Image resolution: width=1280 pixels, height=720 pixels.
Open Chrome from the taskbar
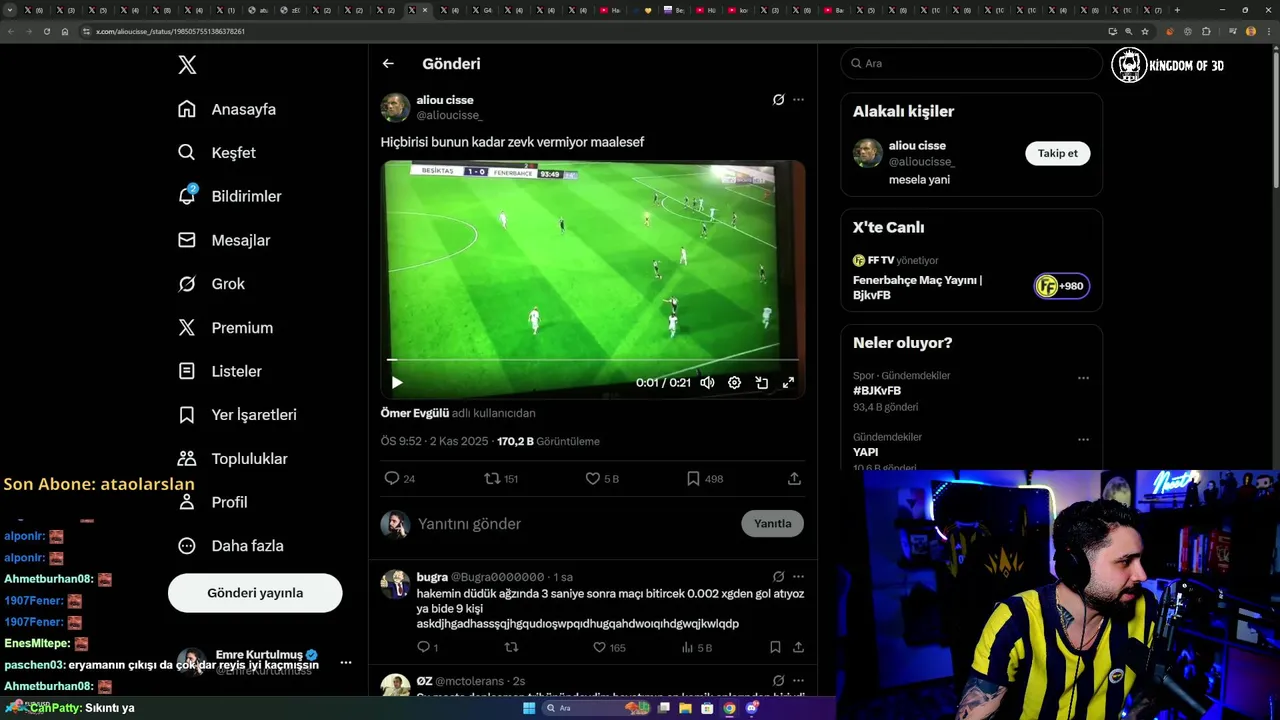pos(729,708)
